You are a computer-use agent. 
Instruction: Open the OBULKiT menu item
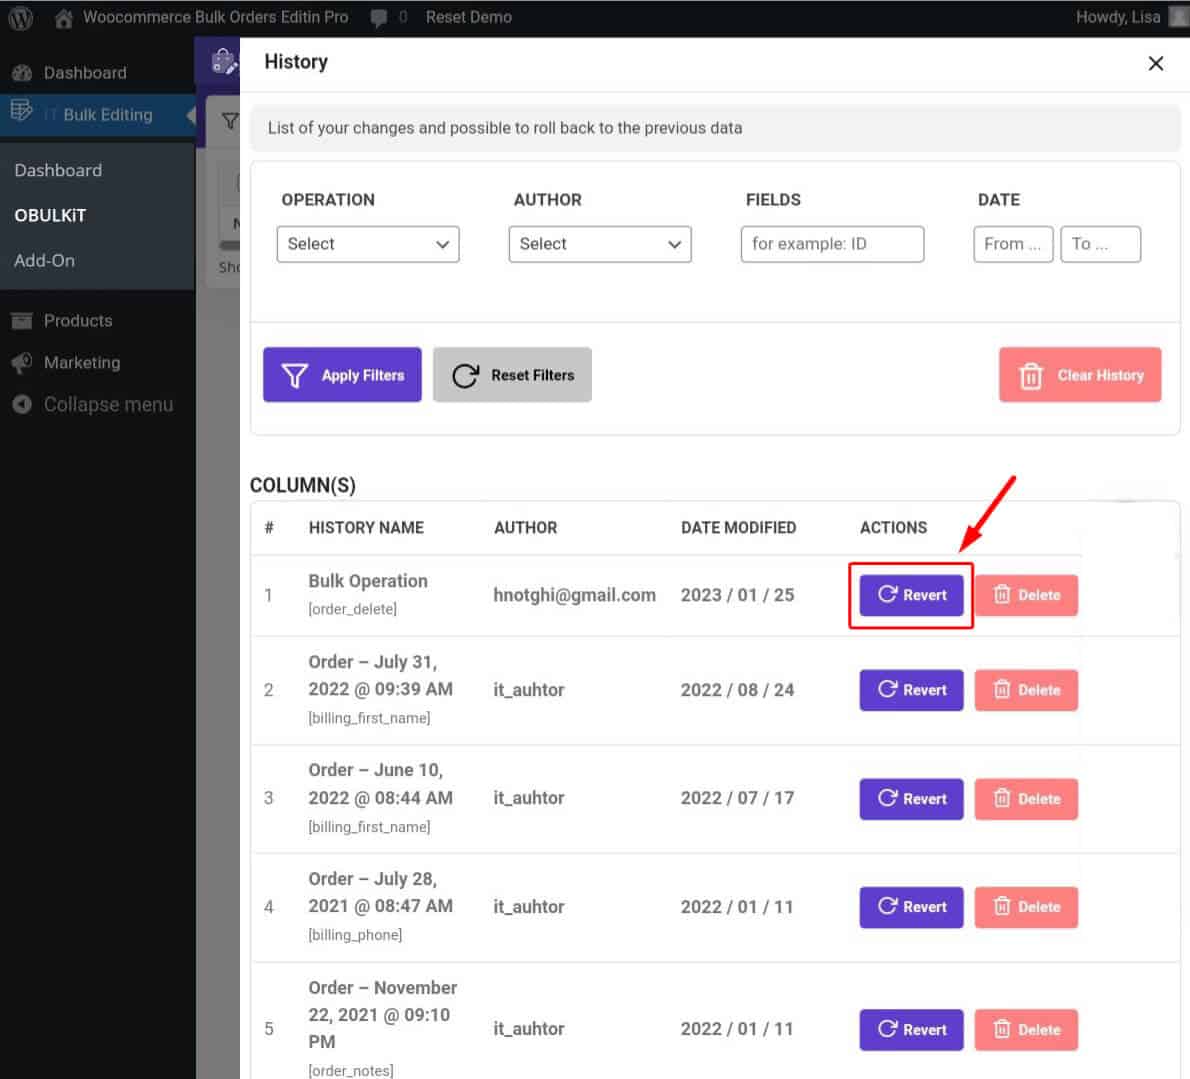click(49, 215)
